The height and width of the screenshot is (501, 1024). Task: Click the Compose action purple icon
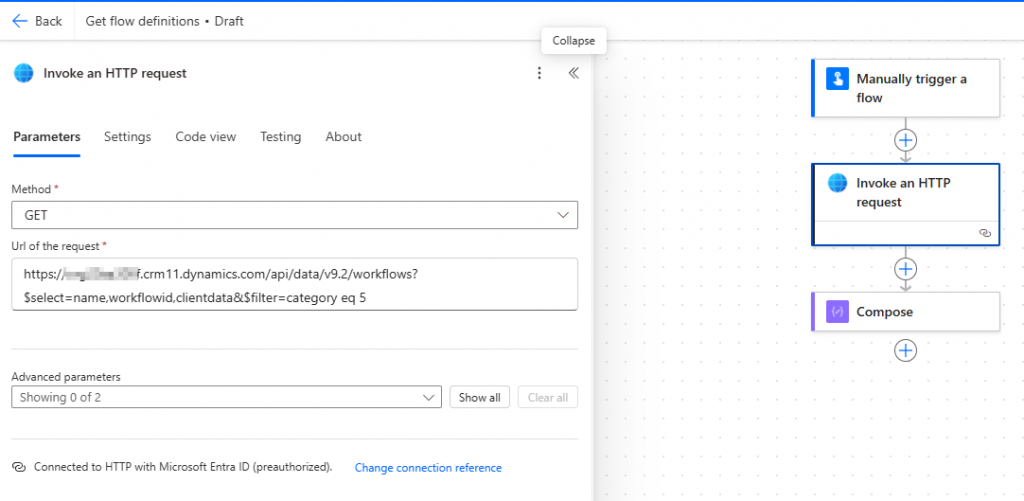pos(837,312)
